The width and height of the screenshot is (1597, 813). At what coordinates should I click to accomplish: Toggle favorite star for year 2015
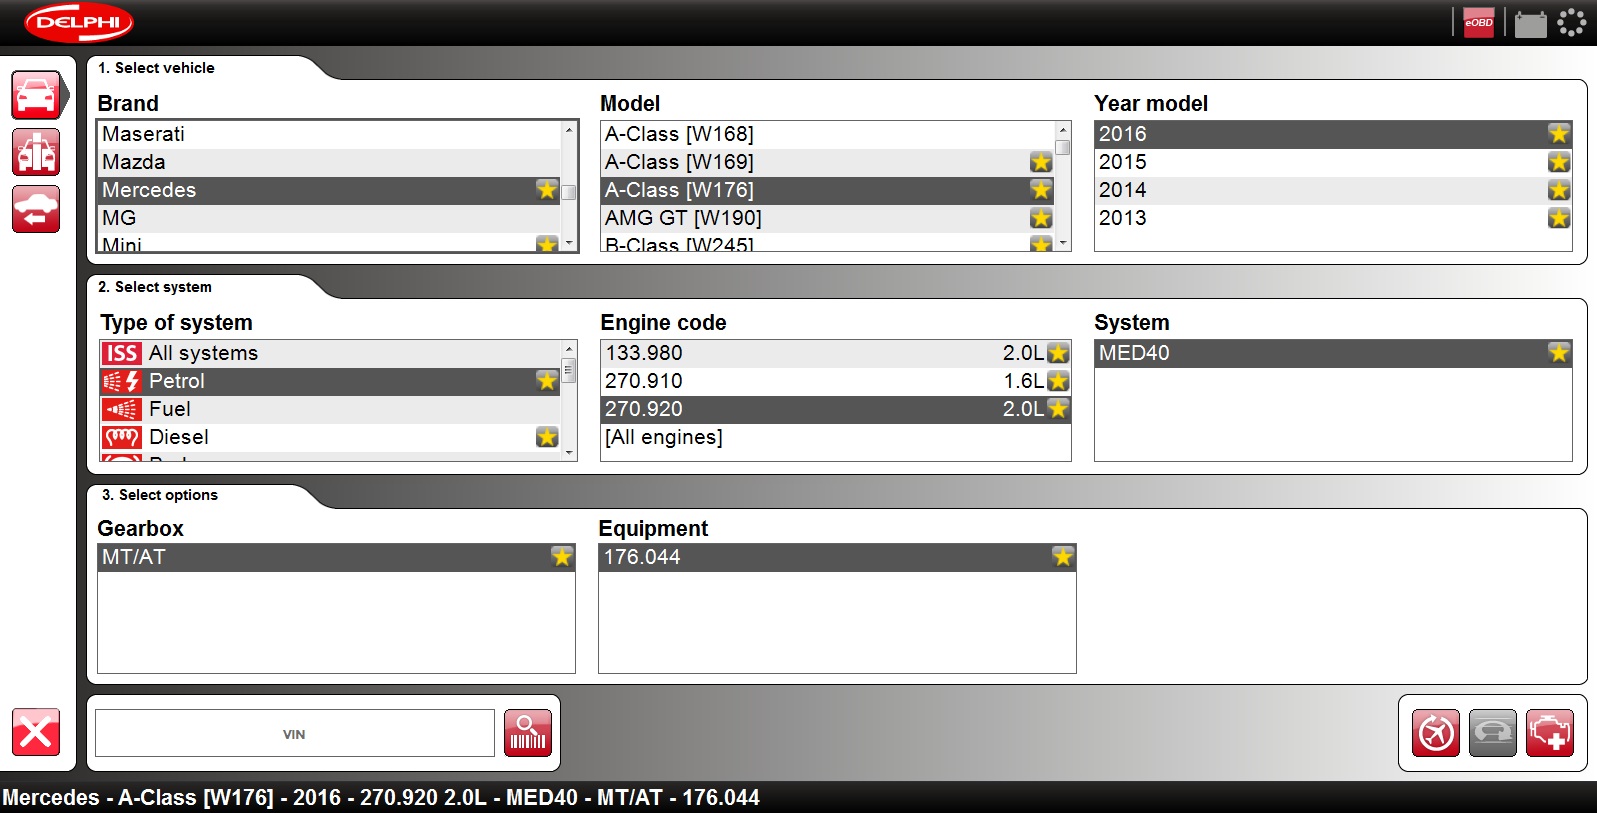click(1558, 162)
